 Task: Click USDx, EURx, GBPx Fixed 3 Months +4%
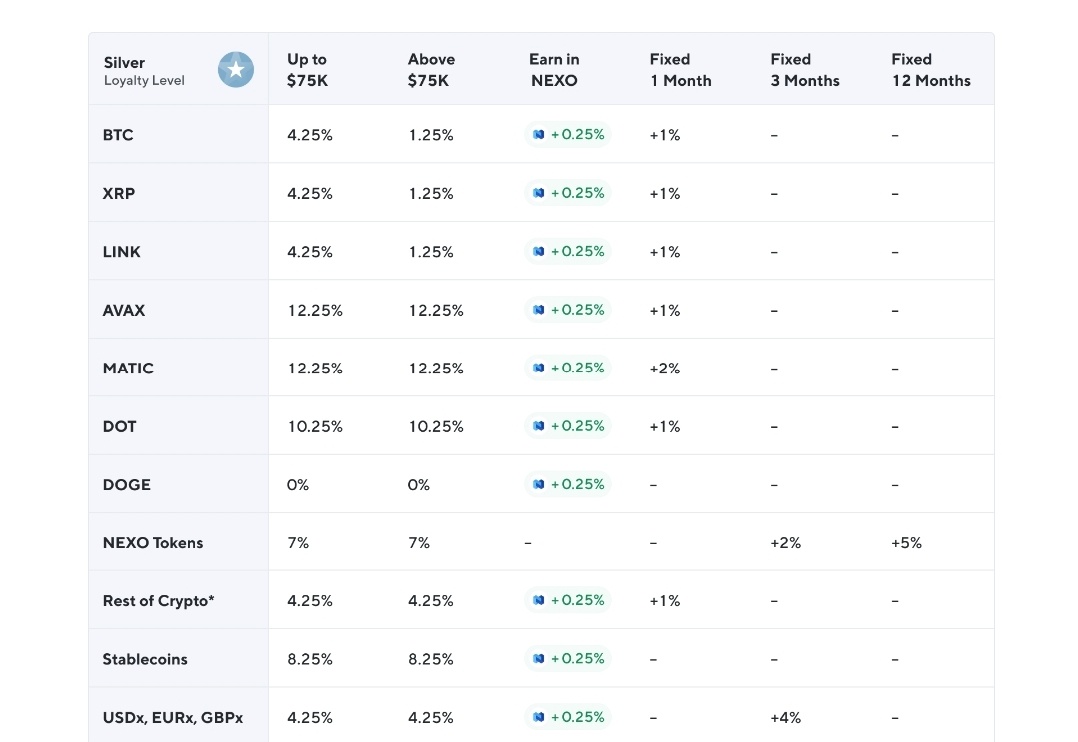pos(786,717)
